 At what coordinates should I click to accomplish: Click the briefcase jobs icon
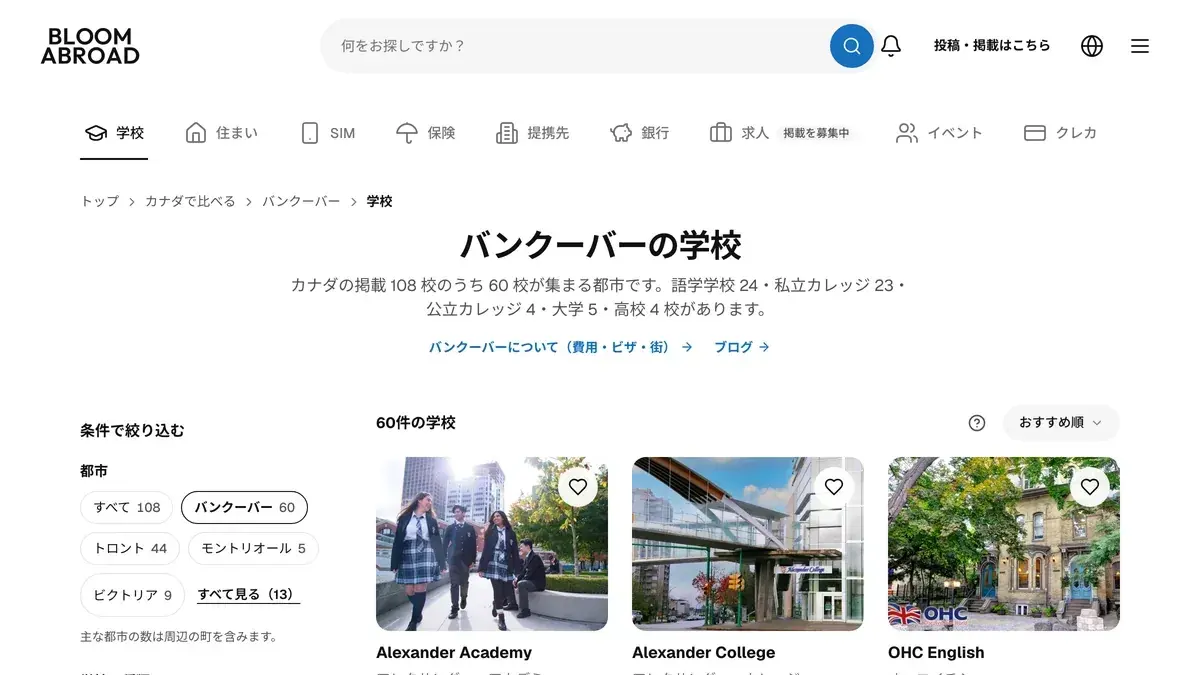[721, 133]
